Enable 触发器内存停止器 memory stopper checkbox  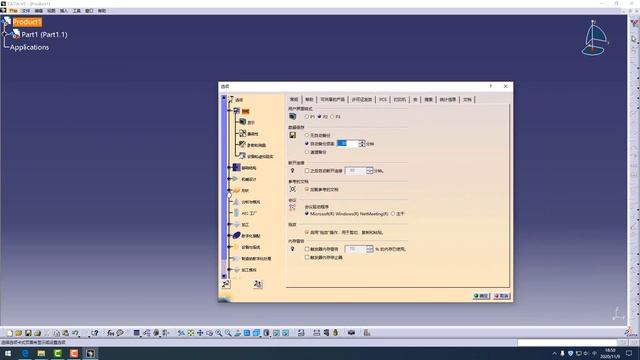(x=307, y=258)
